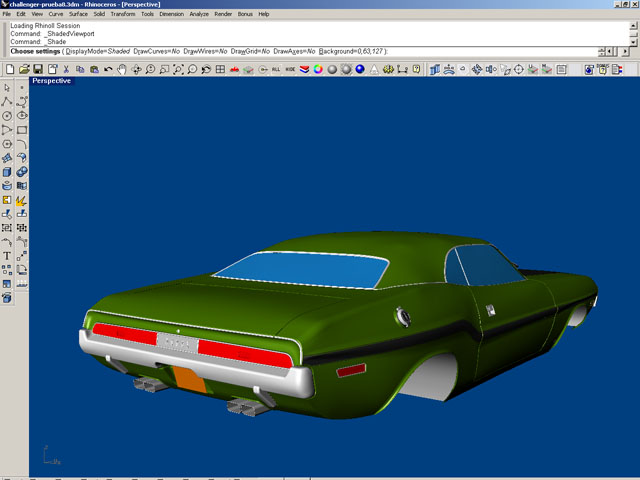This screenshot has width=640, height=480.
Task: Click the Copy icon in the toolbar
Action: [80, 69]
